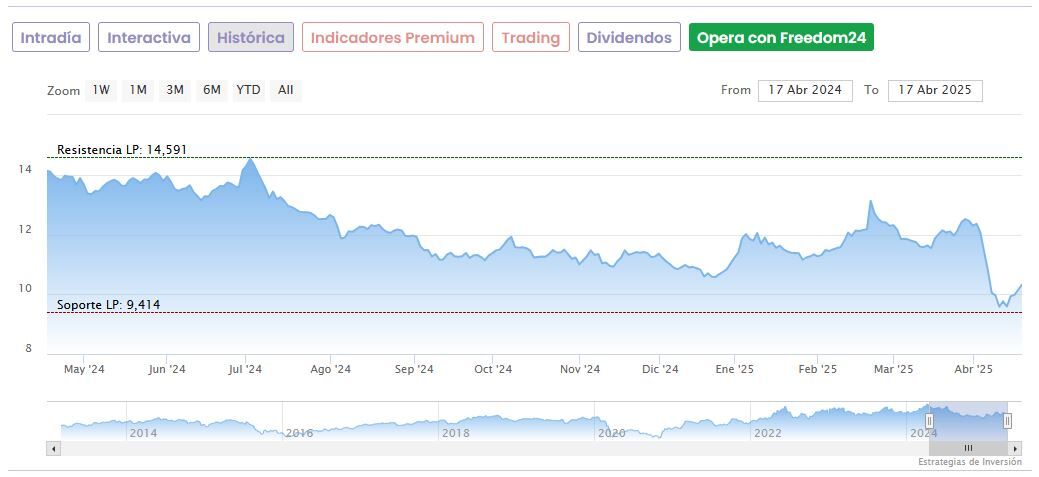Select YTD zoom range
This screenshot has height=477, width=1039.
(x=248, y=90)
